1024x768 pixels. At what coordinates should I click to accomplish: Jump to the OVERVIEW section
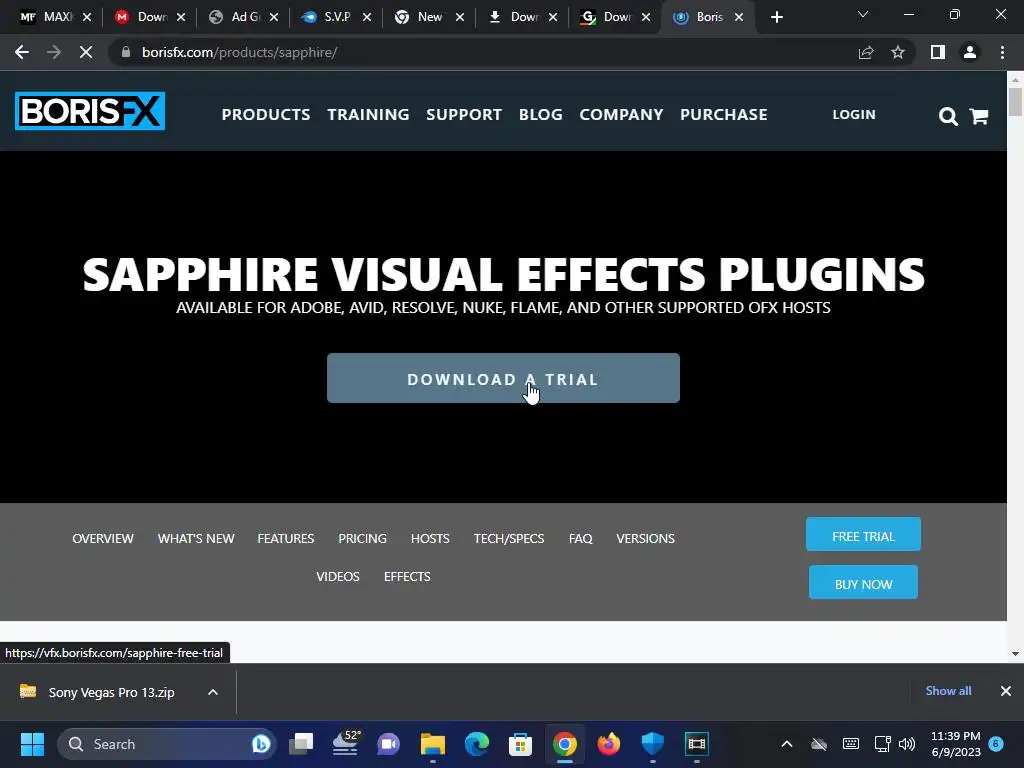tap(103, 539)
